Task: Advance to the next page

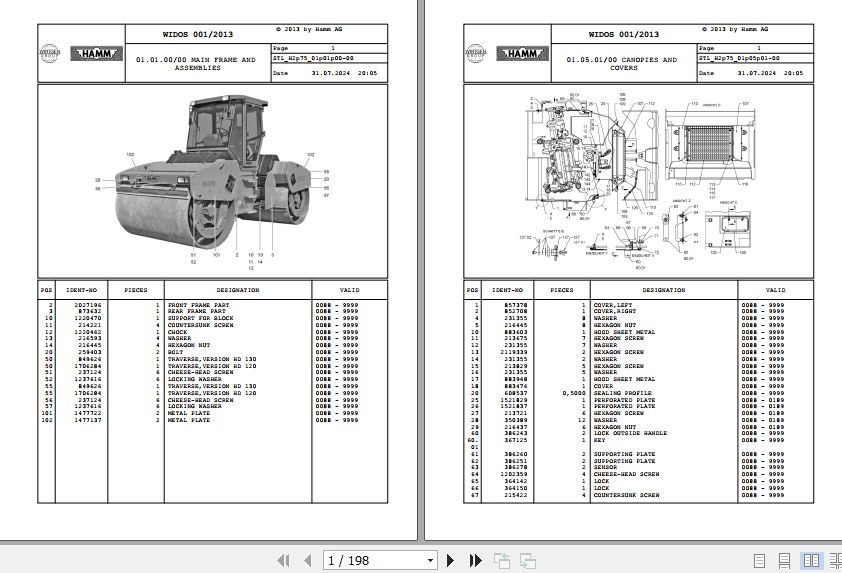Action: [x=451, y=561]
